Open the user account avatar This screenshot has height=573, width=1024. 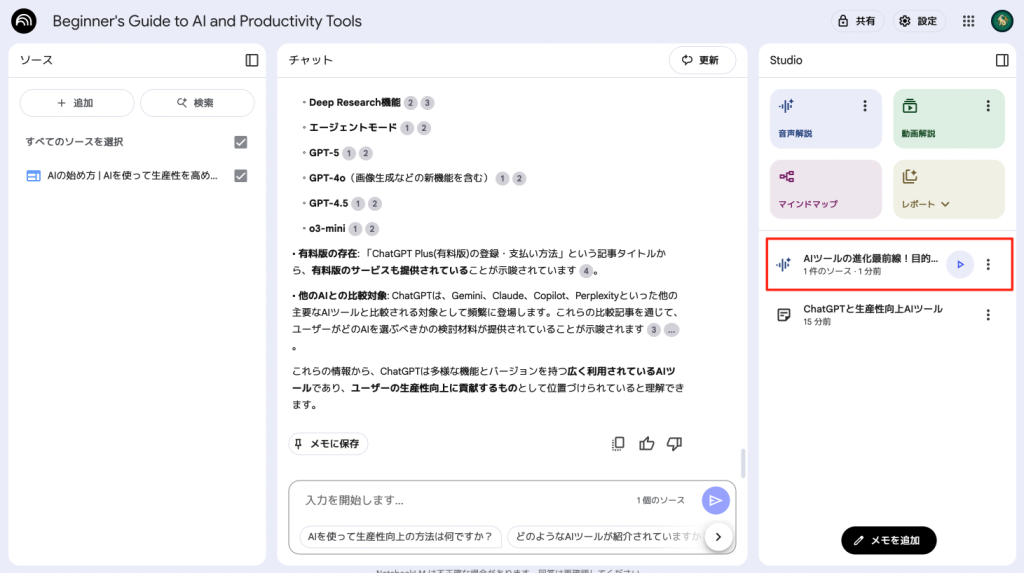[x=1002, y=21]
